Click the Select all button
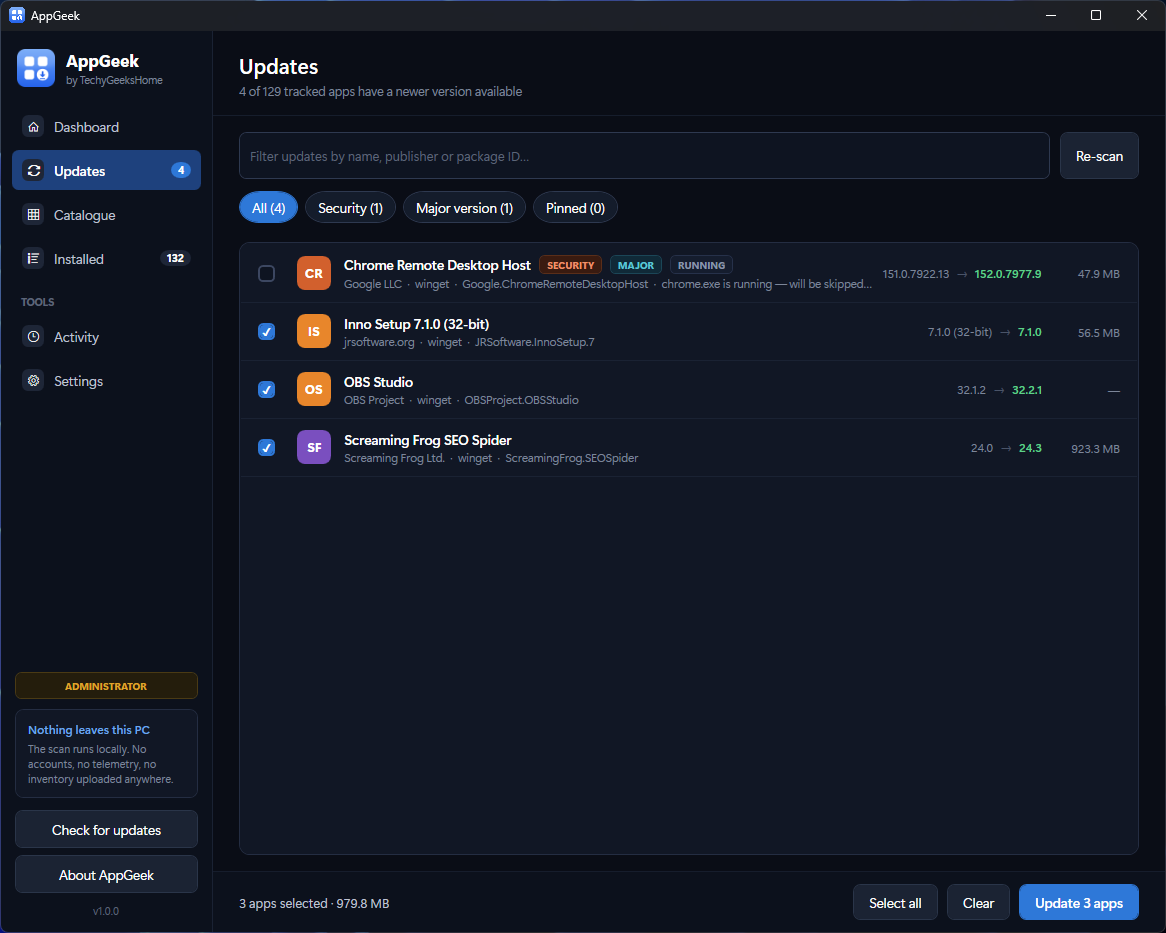Viewport: 1166px width, 933px height. click(x=895, y=903)
